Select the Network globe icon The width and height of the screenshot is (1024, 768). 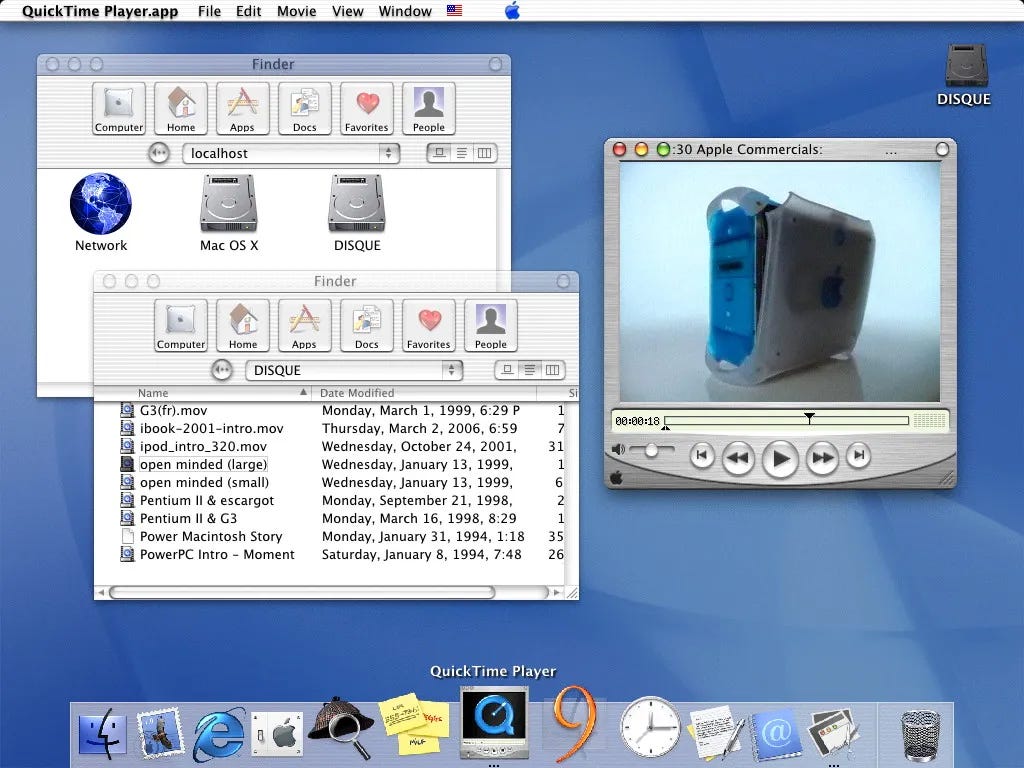[101, 203]
